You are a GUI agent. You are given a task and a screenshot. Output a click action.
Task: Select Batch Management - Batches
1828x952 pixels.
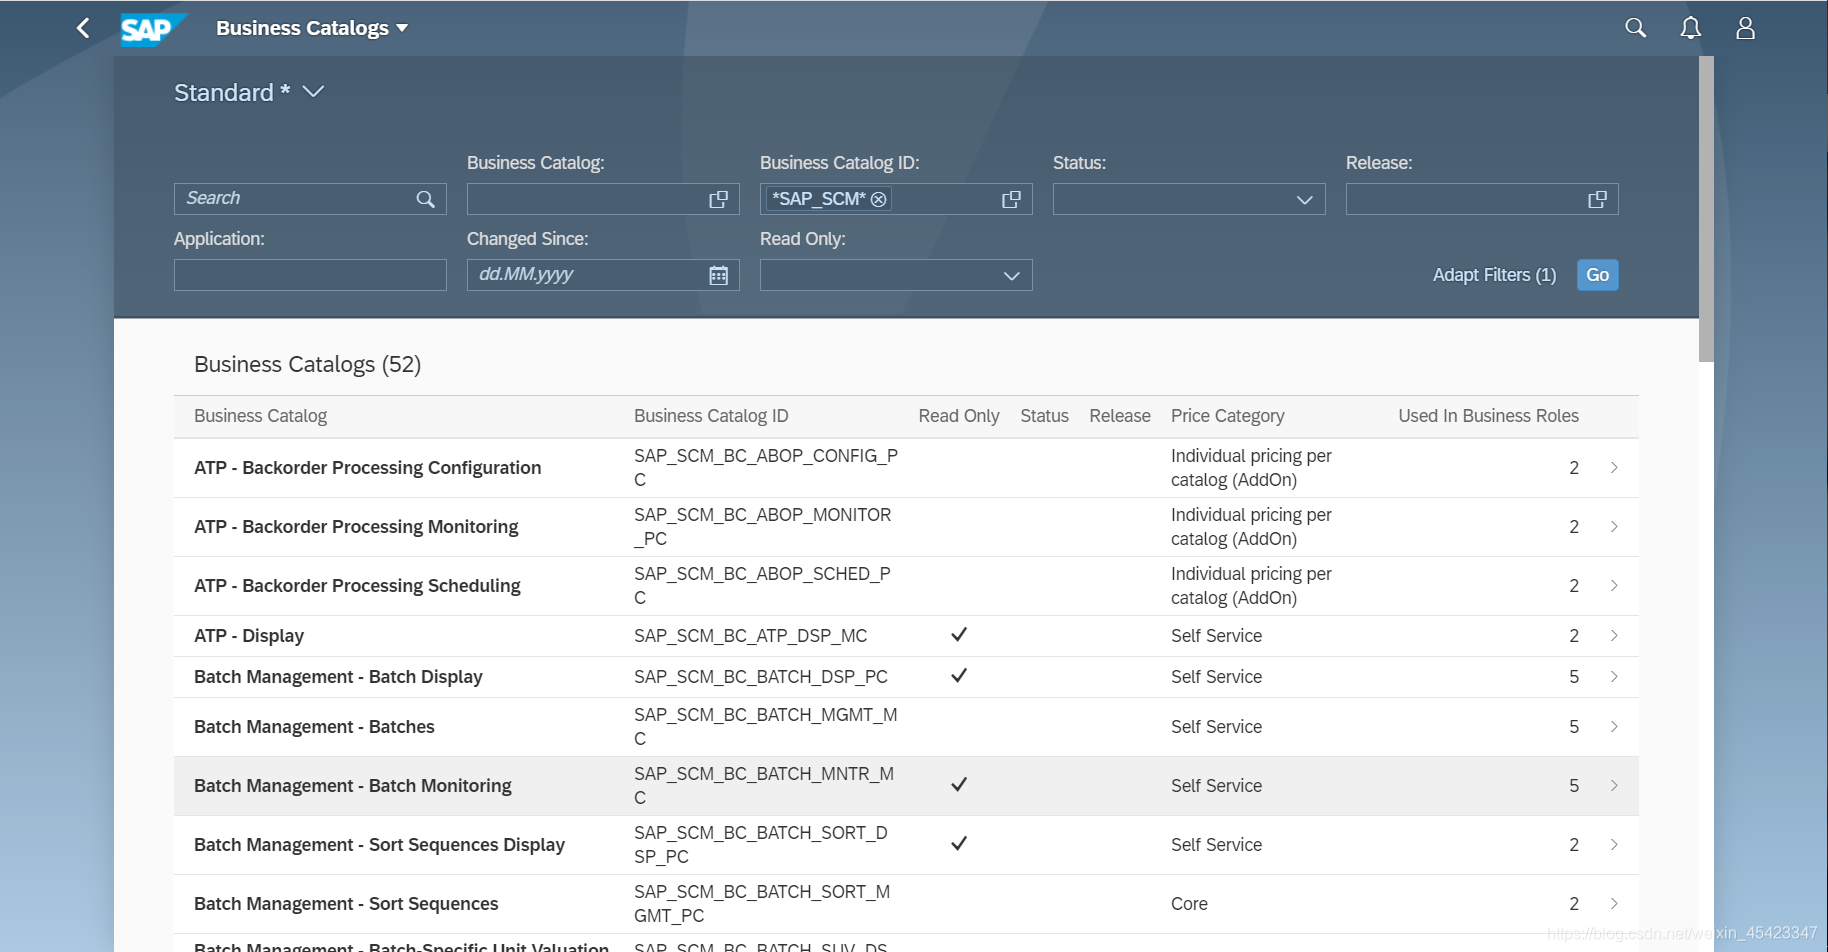click(314, 727)
